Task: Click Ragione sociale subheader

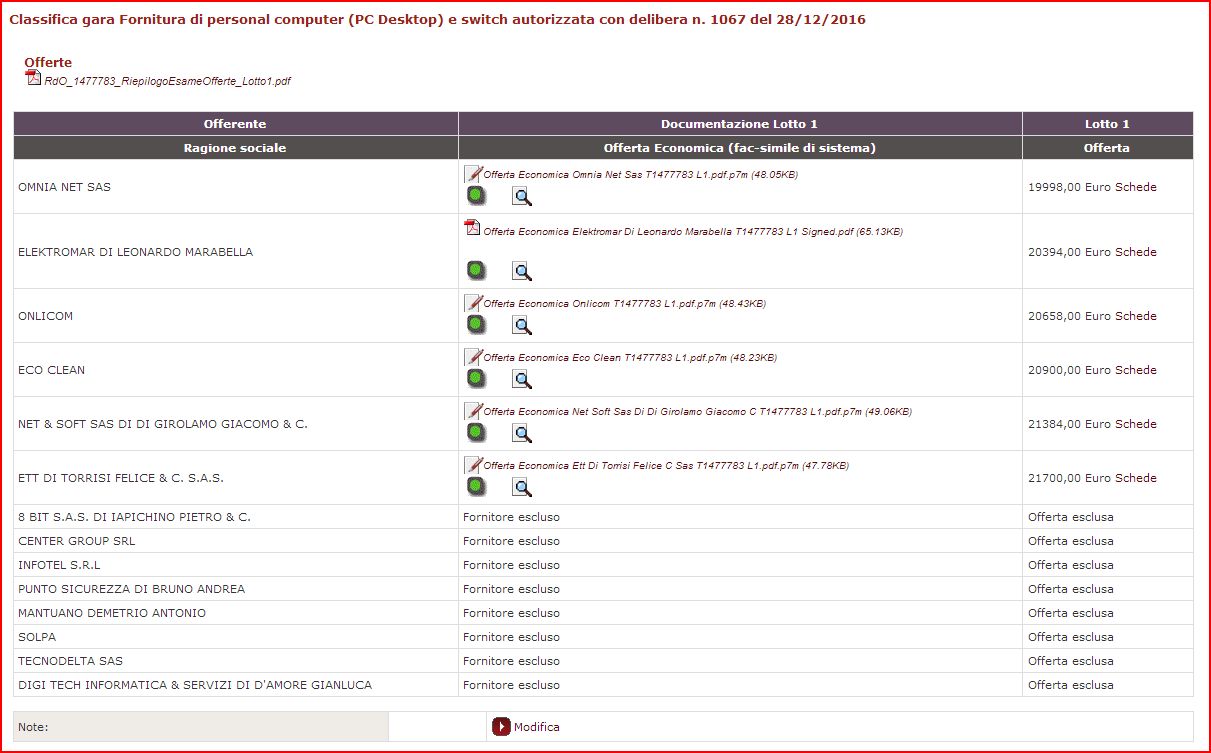Action: [x=235, y=148]
